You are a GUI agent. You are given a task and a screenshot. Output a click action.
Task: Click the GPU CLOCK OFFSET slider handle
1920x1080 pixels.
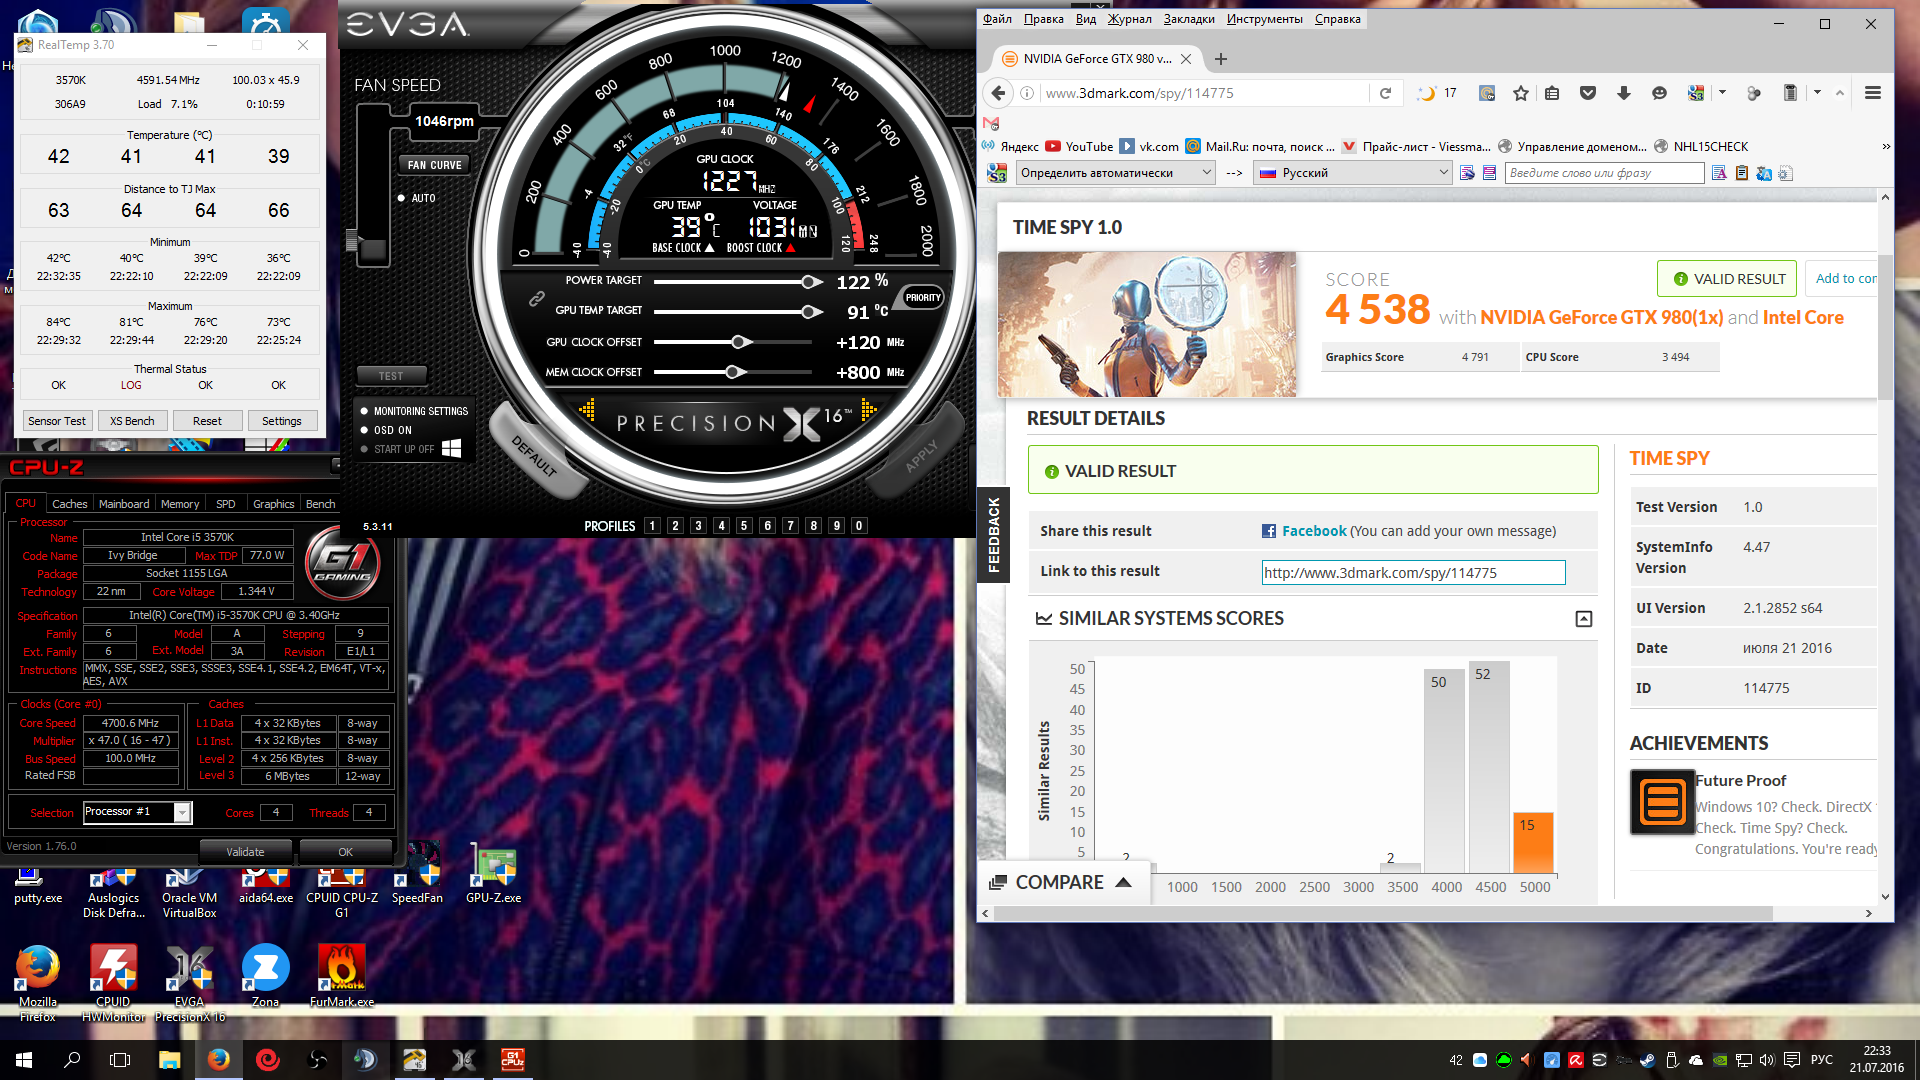point(739,342)
